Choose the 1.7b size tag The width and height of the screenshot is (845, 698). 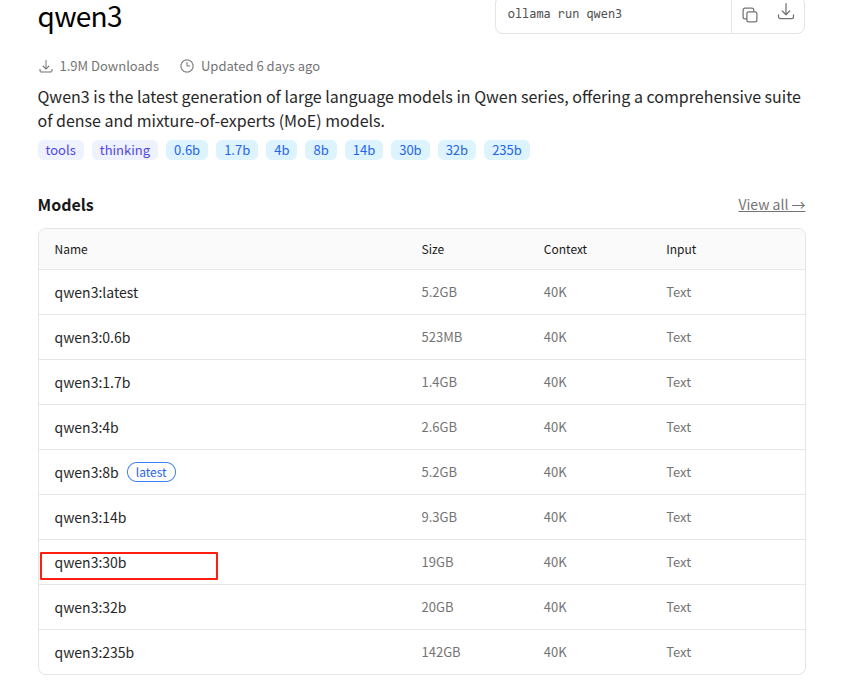point(237,150)
